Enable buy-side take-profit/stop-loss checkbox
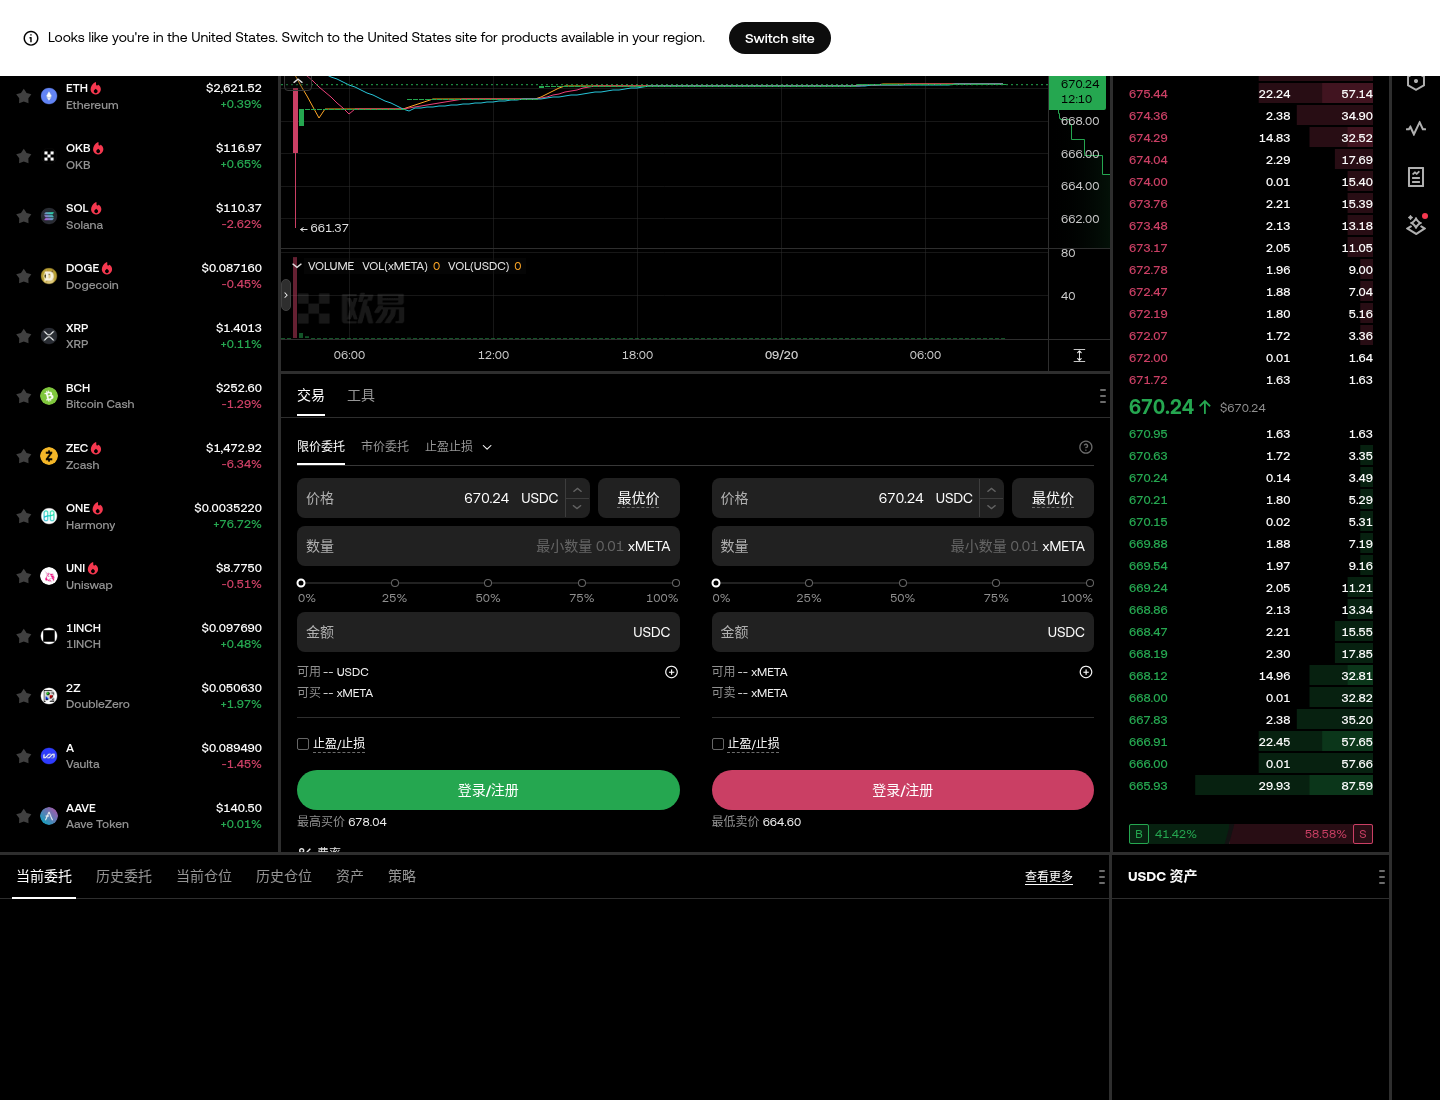 pyautogui.click(x=303, y=744)
